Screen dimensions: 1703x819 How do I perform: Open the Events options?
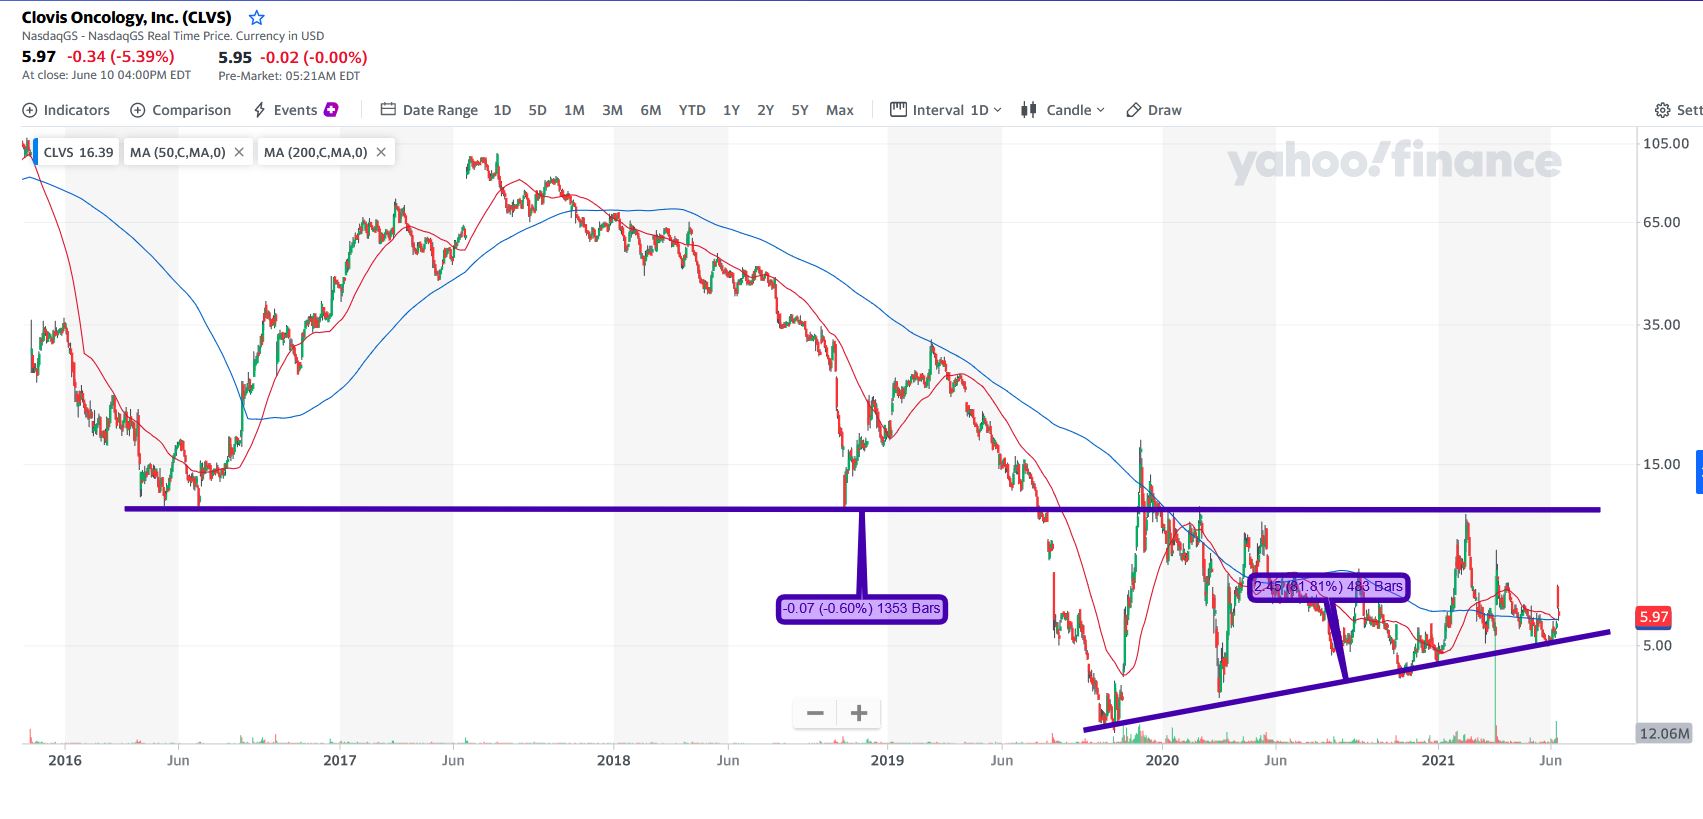tap(296, 110)
